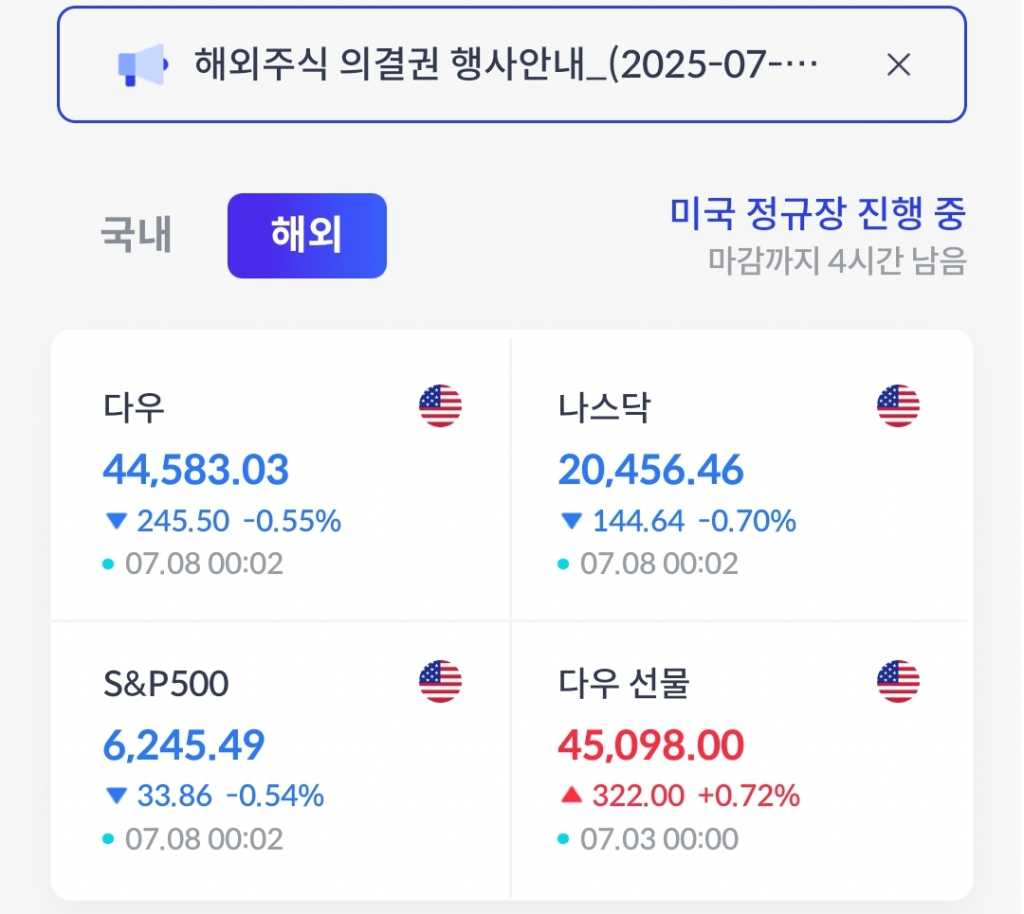Screen dimensions: 1024x914
Task: Click the blue down arrow on 나스닥
Action: [x=571, y=521]
